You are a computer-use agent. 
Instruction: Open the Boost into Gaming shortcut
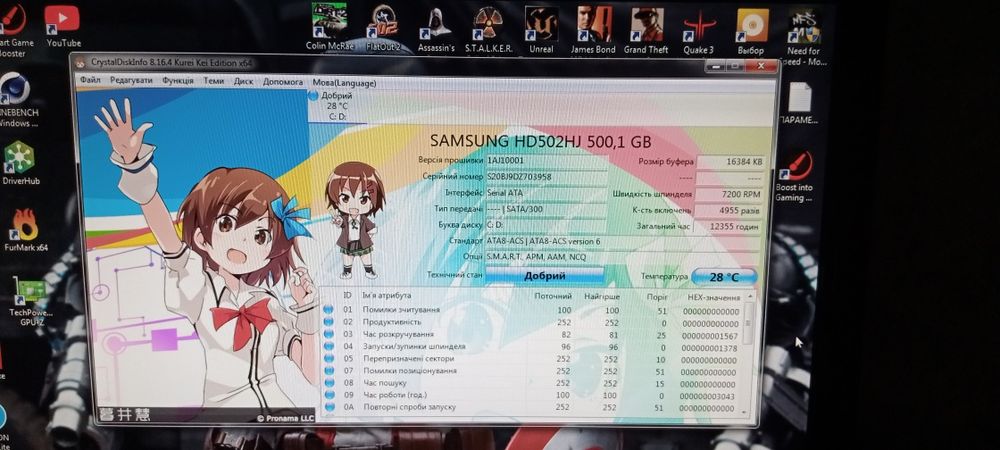tap(795, 177)
